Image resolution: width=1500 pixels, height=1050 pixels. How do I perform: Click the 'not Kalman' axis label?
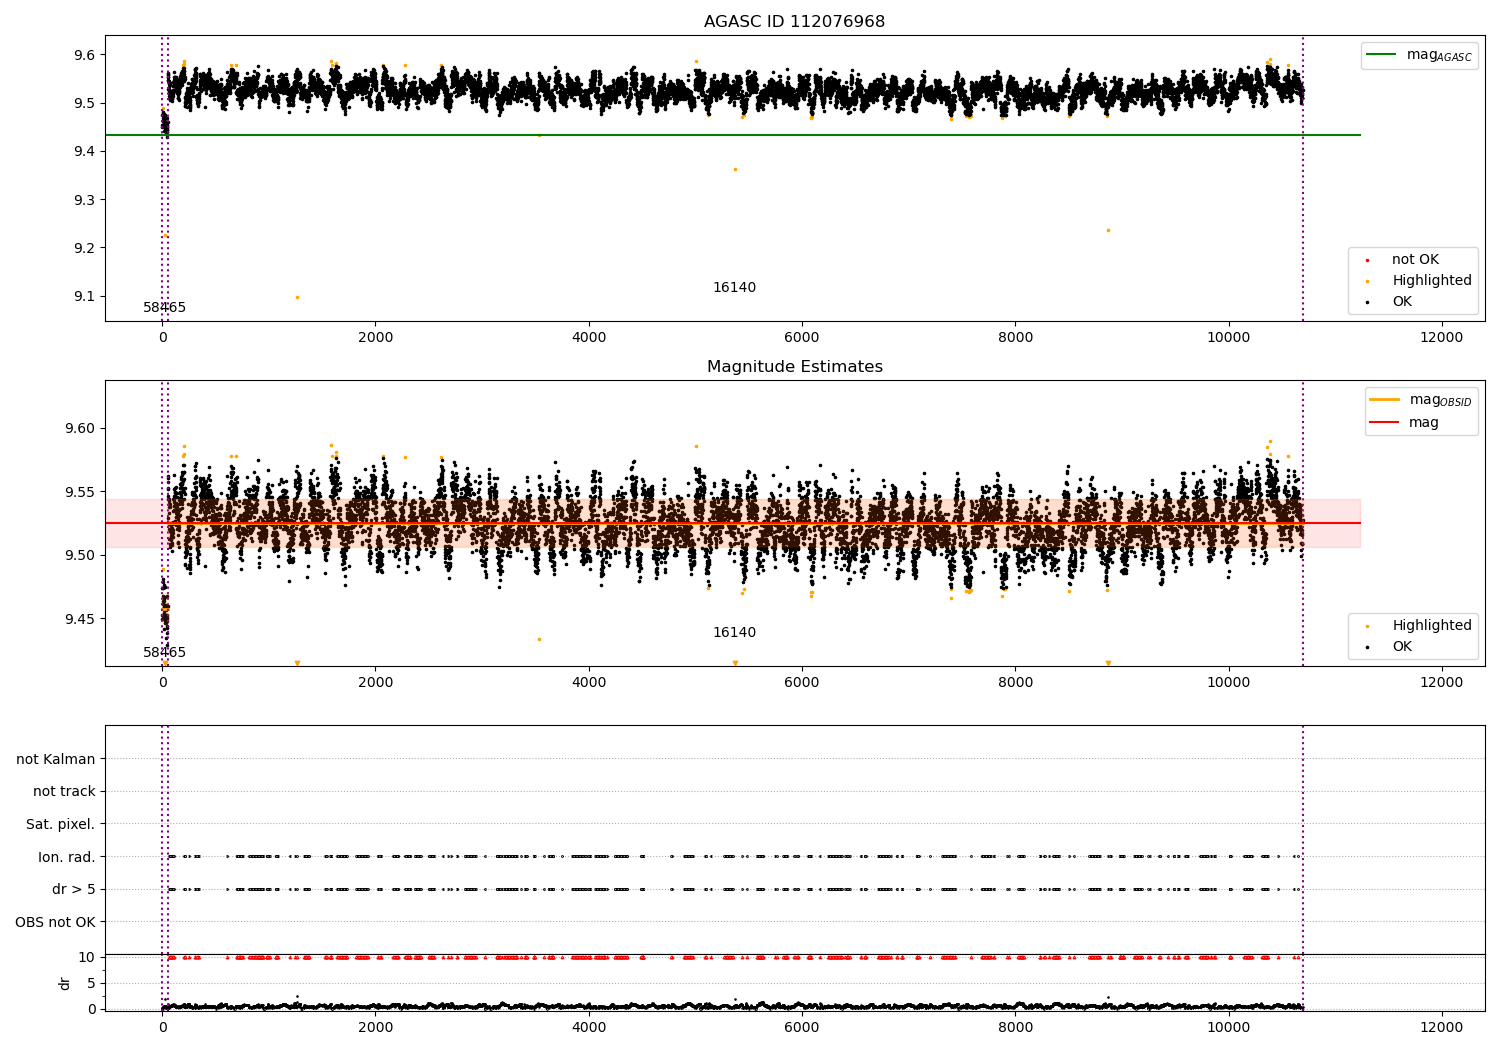[x=56, y=759]
